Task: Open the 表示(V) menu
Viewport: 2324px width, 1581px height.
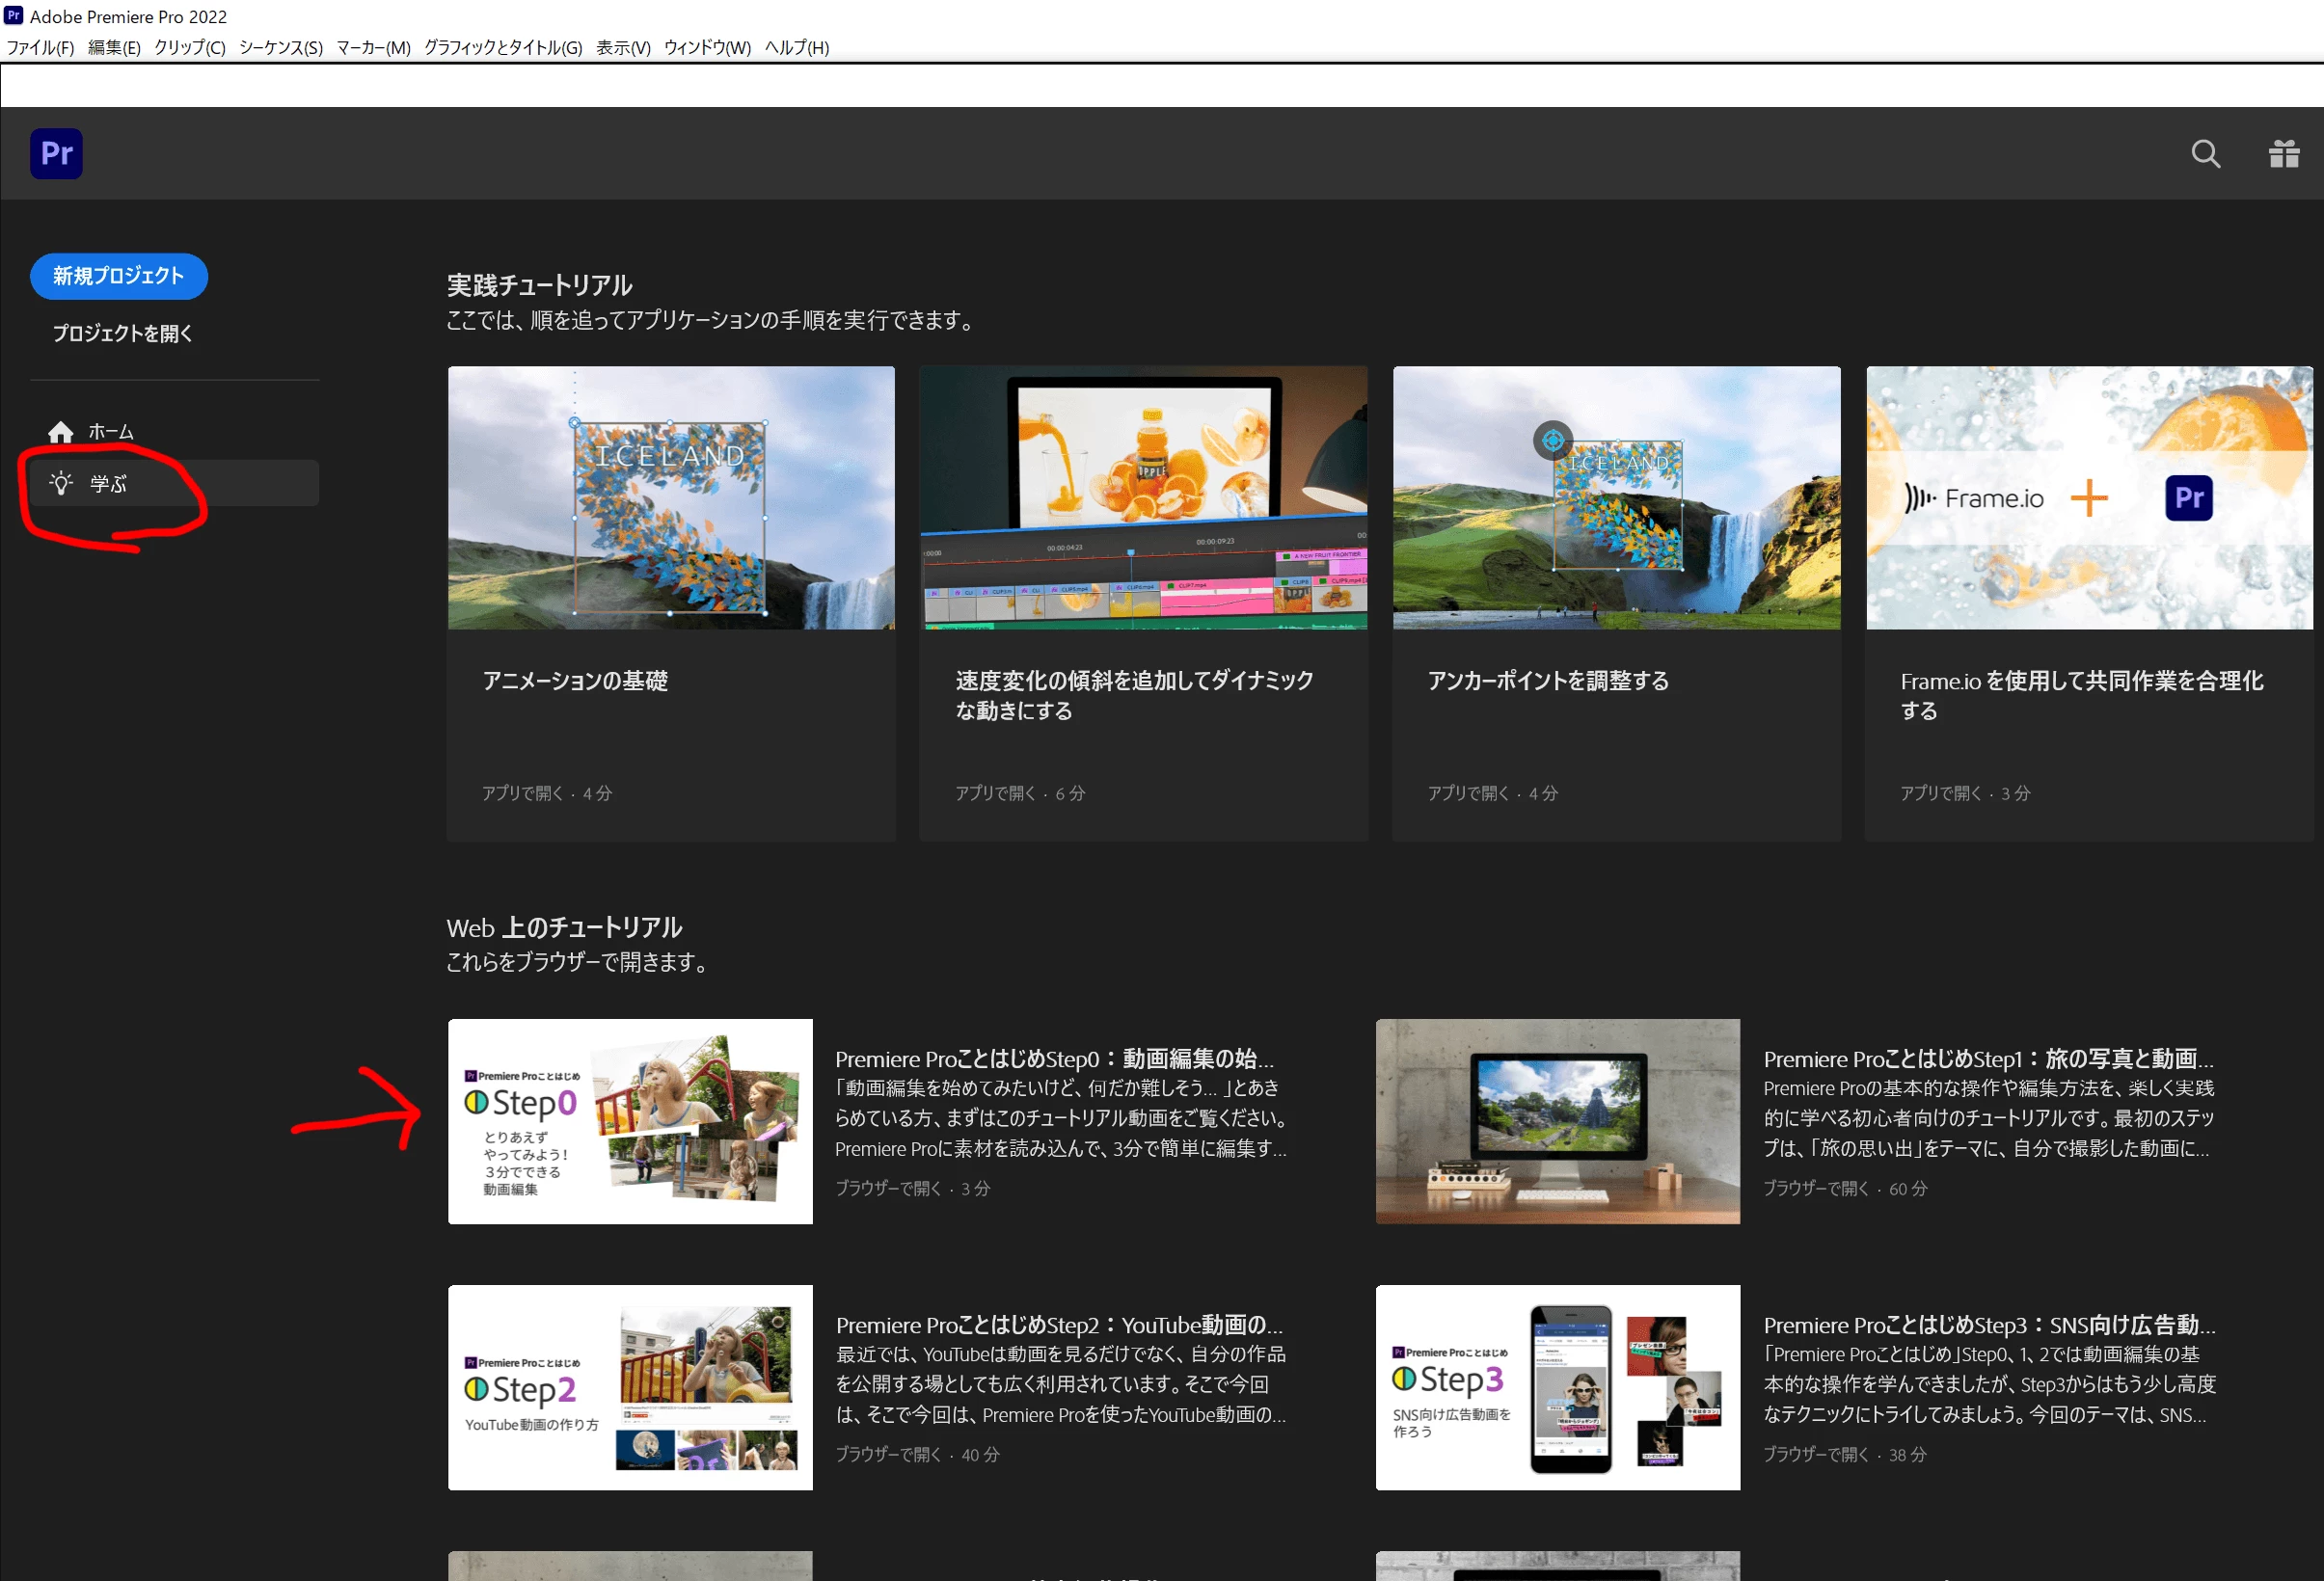Action: click(623, 48)
